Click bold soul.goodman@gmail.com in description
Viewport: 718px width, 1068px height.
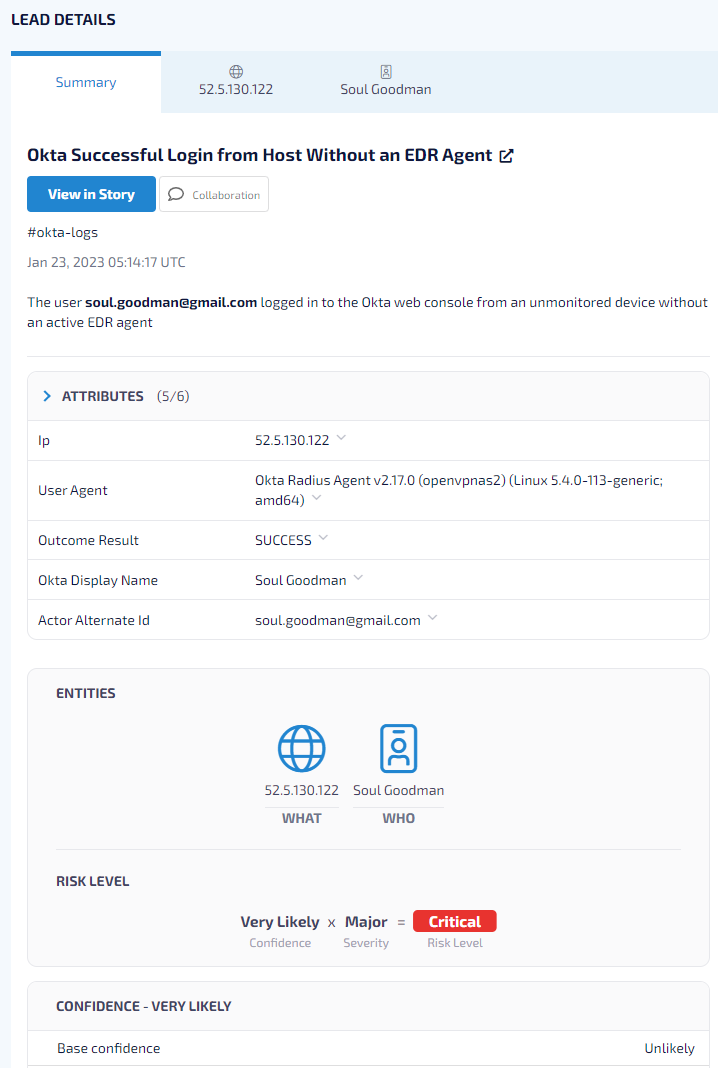click(x=171, y=302)
